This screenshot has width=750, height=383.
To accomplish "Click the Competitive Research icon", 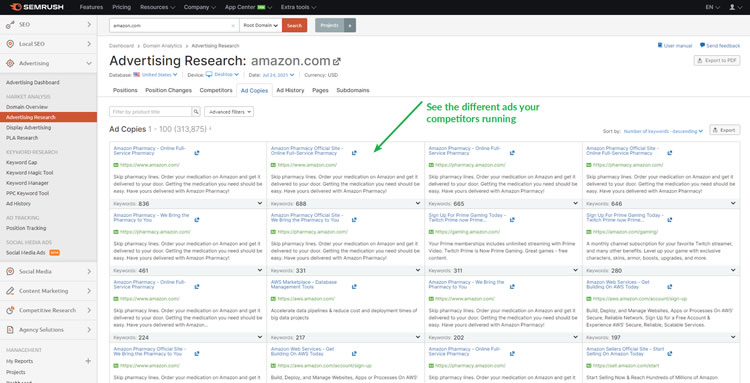I will tap(10, 310).
